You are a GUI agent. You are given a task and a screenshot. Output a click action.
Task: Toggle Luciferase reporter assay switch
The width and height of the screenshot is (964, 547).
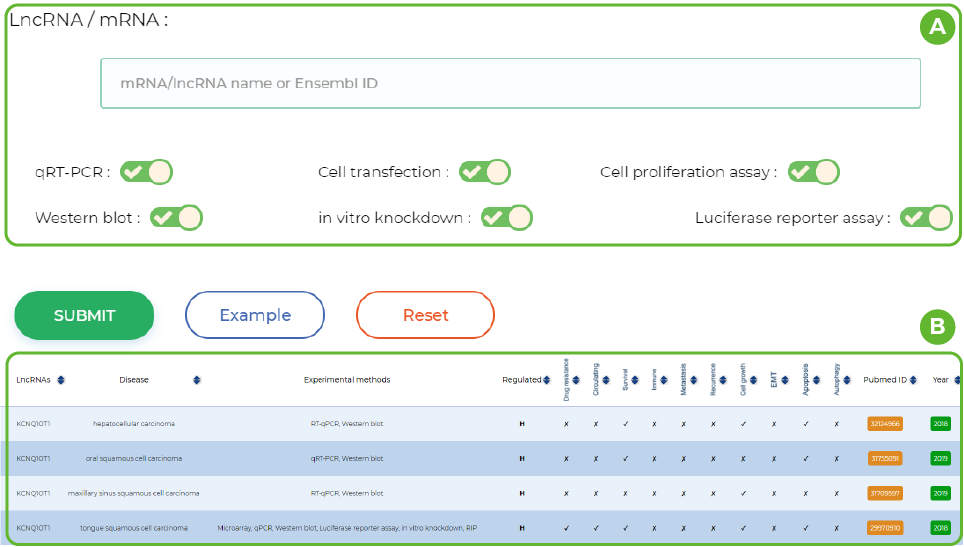pos(925,217)
